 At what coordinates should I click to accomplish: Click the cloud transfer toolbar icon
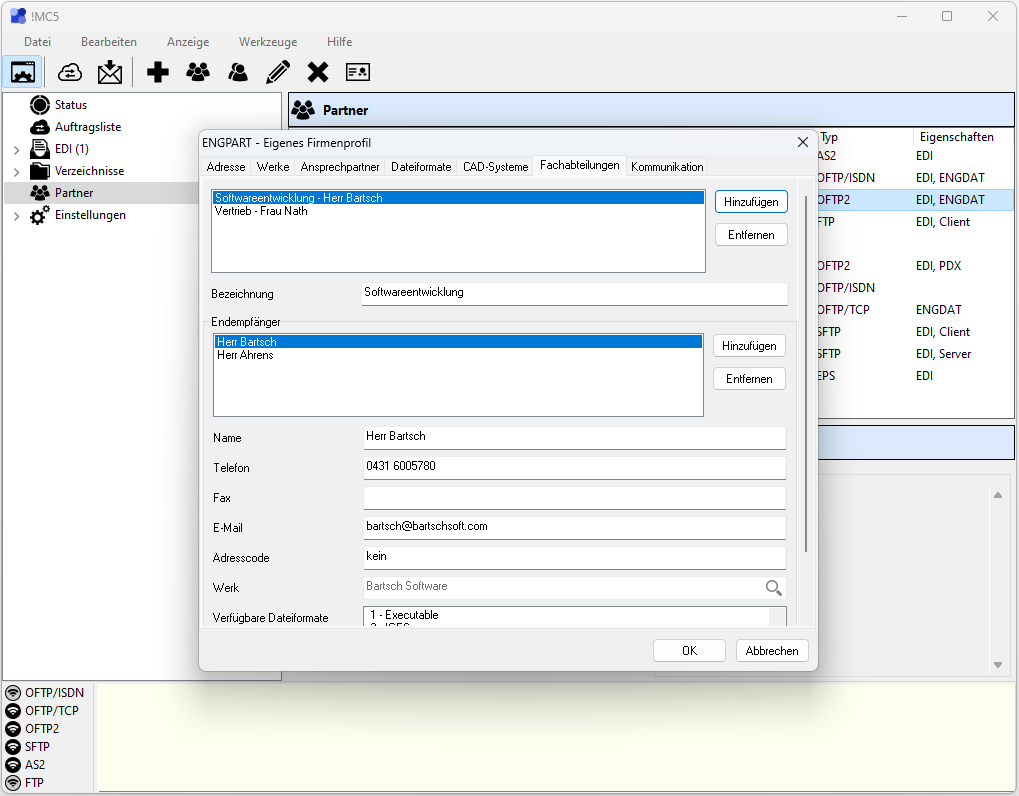(x=70, y=72)
